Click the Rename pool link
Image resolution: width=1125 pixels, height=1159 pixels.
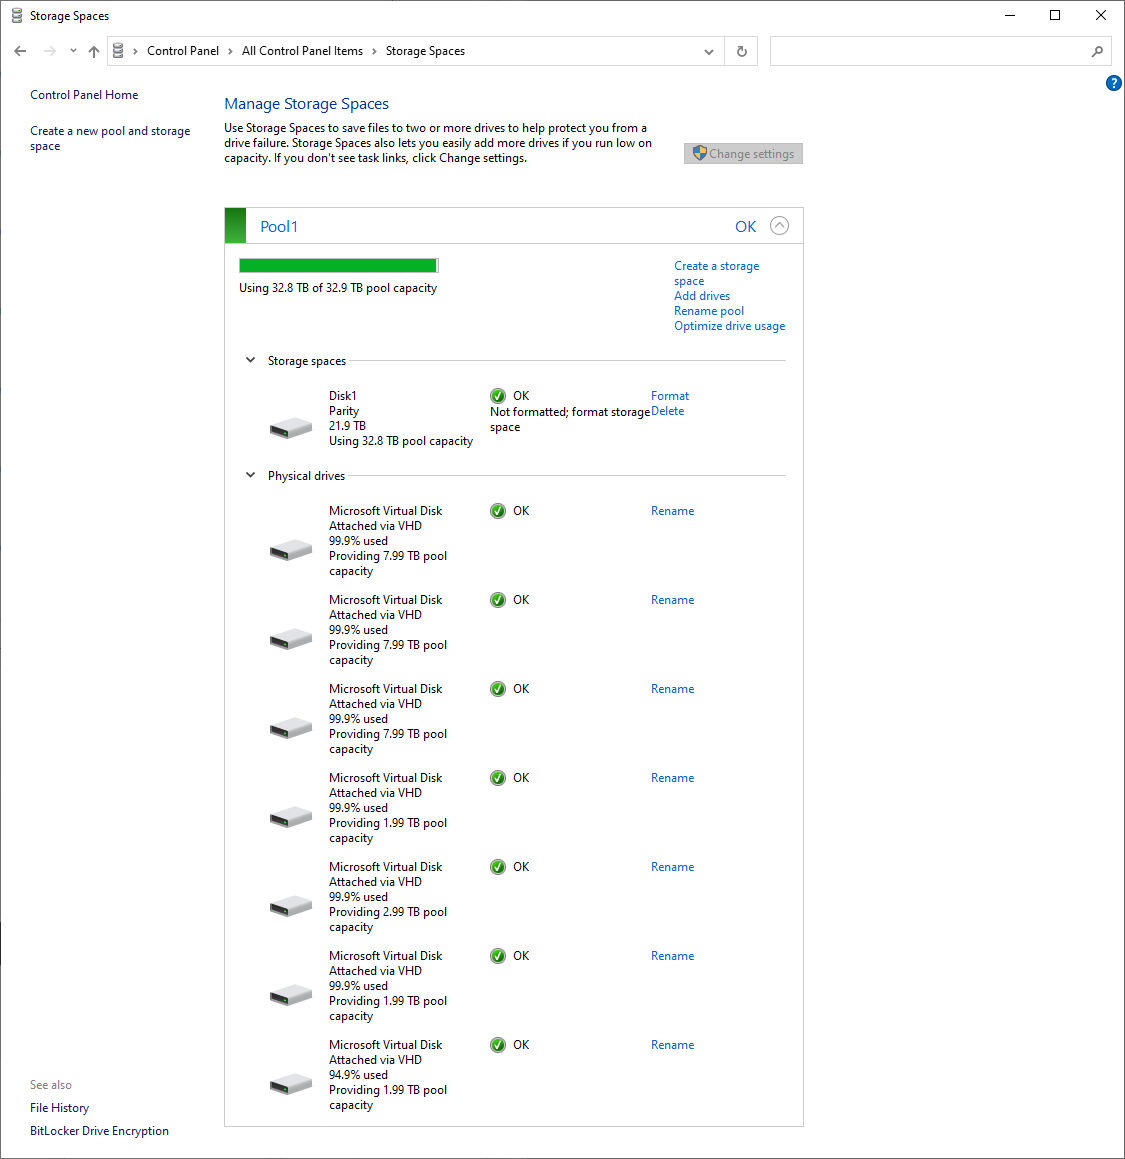709,310
